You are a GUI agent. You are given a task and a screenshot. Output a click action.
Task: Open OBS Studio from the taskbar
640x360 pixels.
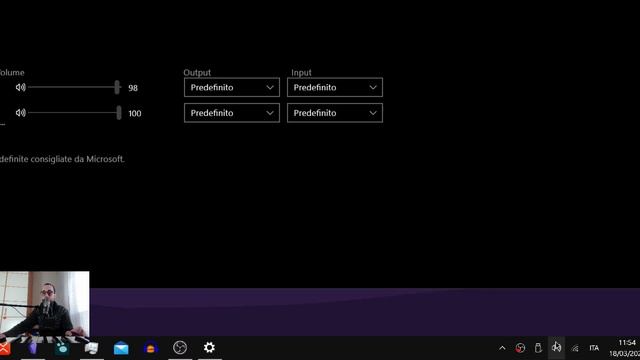click(x=180, y=348)
